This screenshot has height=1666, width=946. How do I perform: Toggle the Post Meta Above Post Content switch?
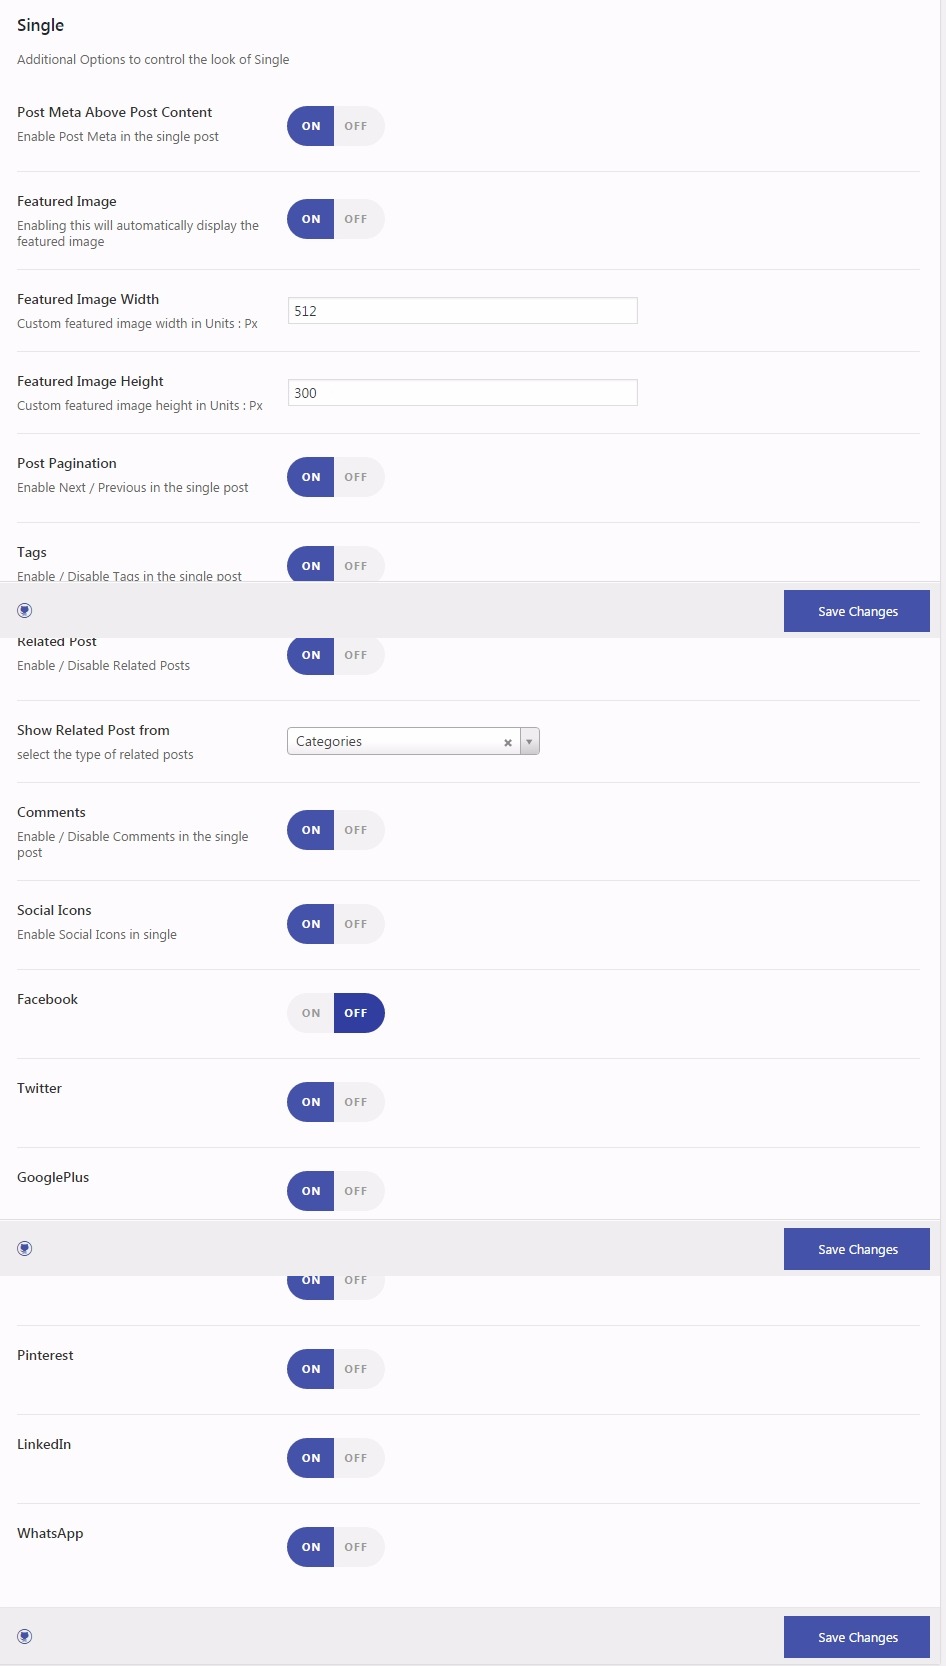[x=336, y=126]
